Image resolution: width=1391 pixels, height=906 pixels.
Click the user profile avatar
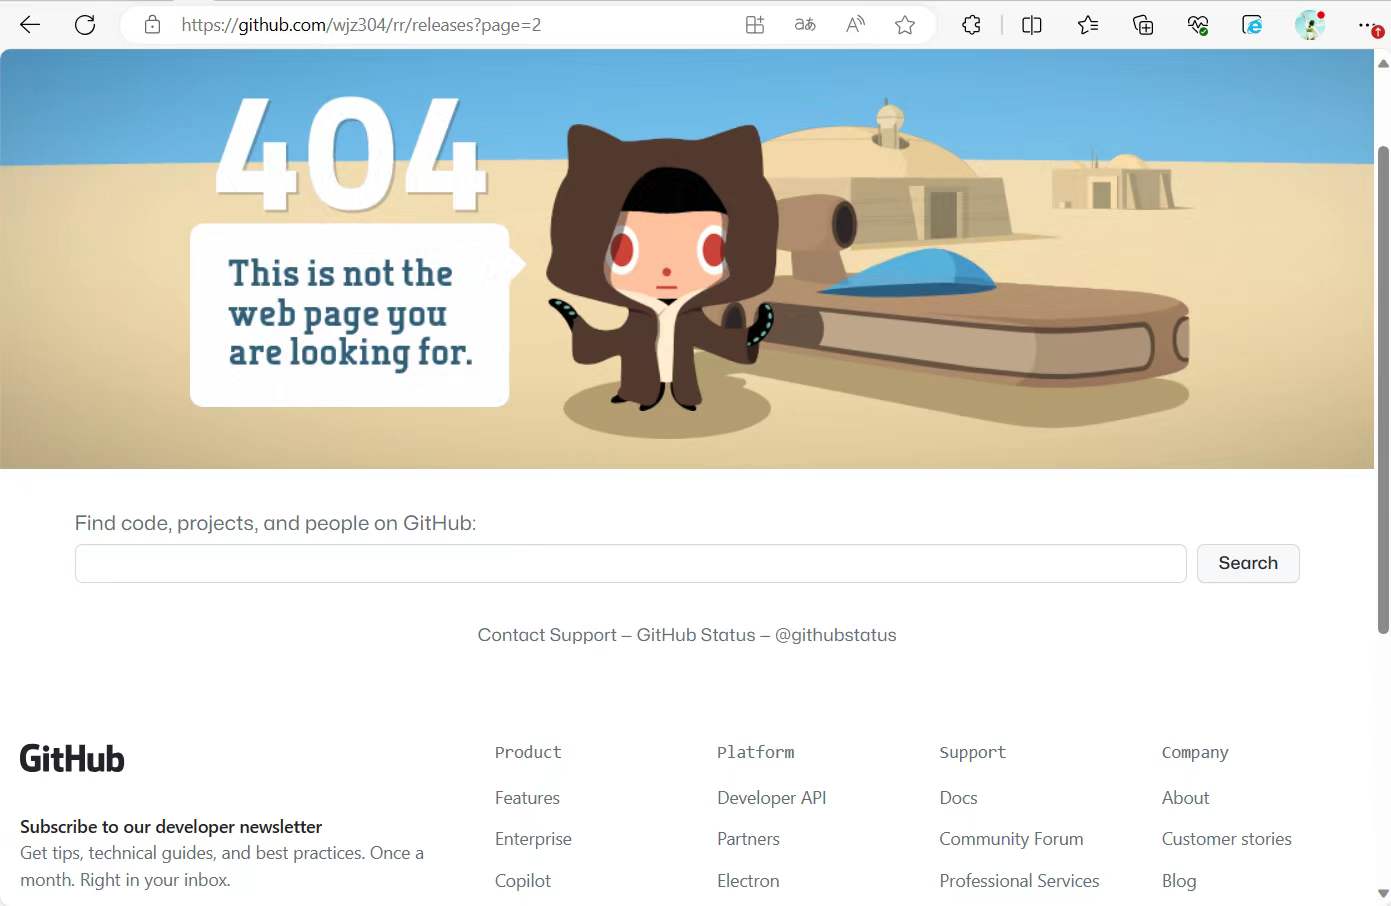pos(1308,25)
